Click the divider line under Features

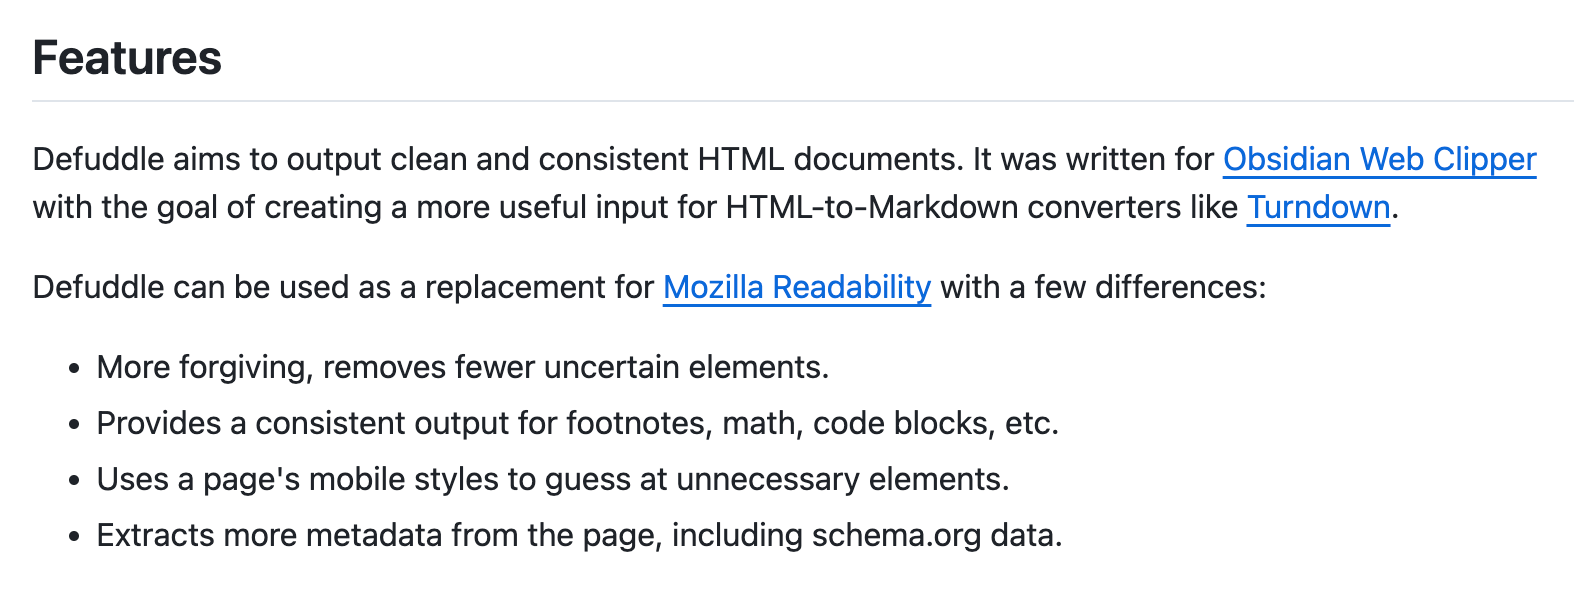(x=802, y=101)
